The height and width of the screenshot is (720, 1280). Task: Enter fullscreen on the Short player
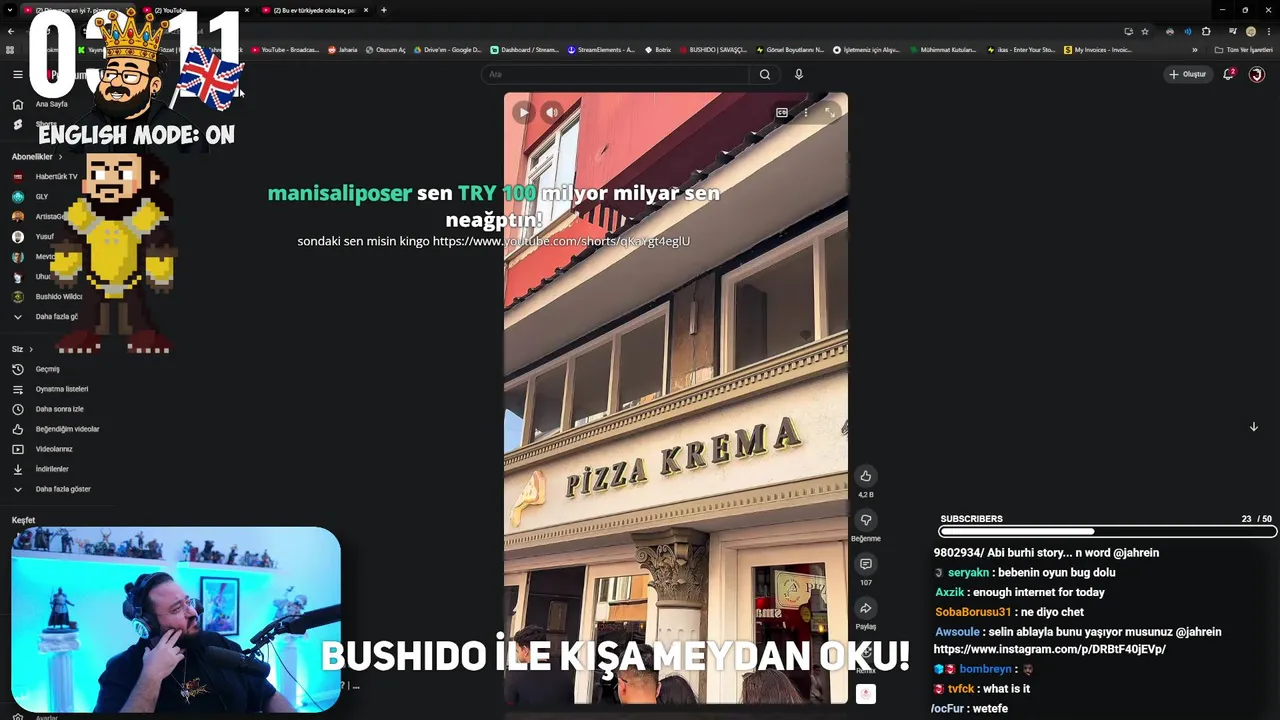click(830, 113)
